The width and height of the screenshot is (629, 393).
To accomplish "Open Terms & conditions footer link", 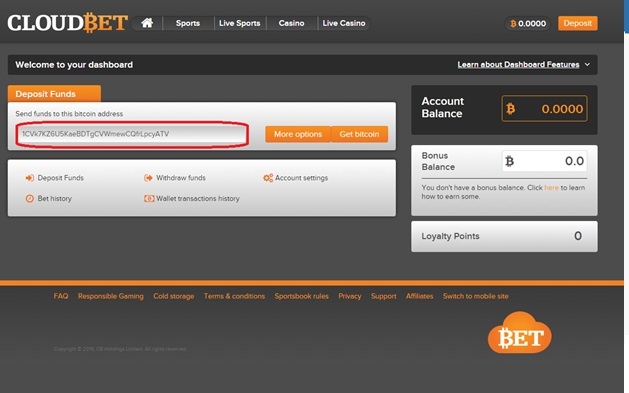I will [x=234, y=296].
